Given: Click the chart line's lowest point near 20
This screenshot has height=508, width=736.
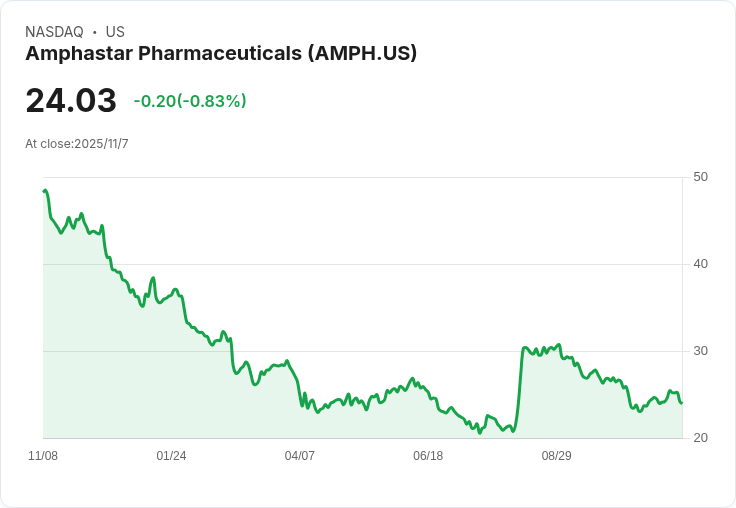Looking at the screenshot, I should pos(480,432).
